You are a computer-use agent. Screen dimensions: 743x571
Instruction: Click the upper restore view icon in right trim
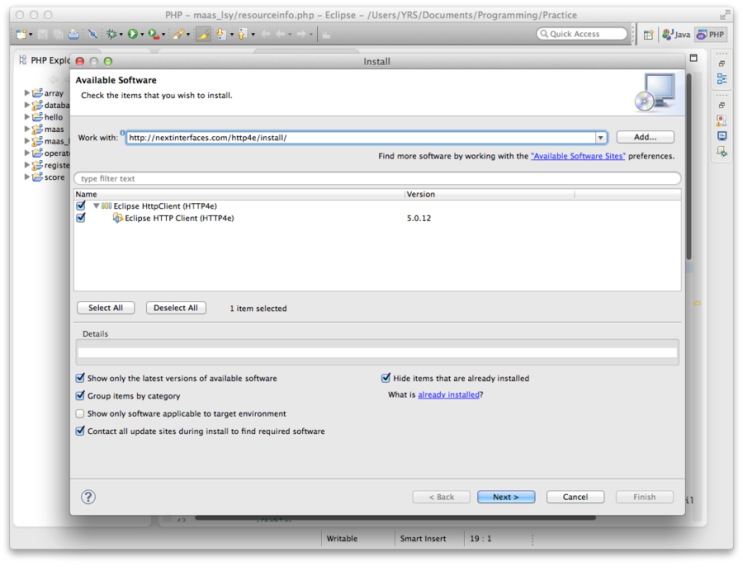[722, 63]
